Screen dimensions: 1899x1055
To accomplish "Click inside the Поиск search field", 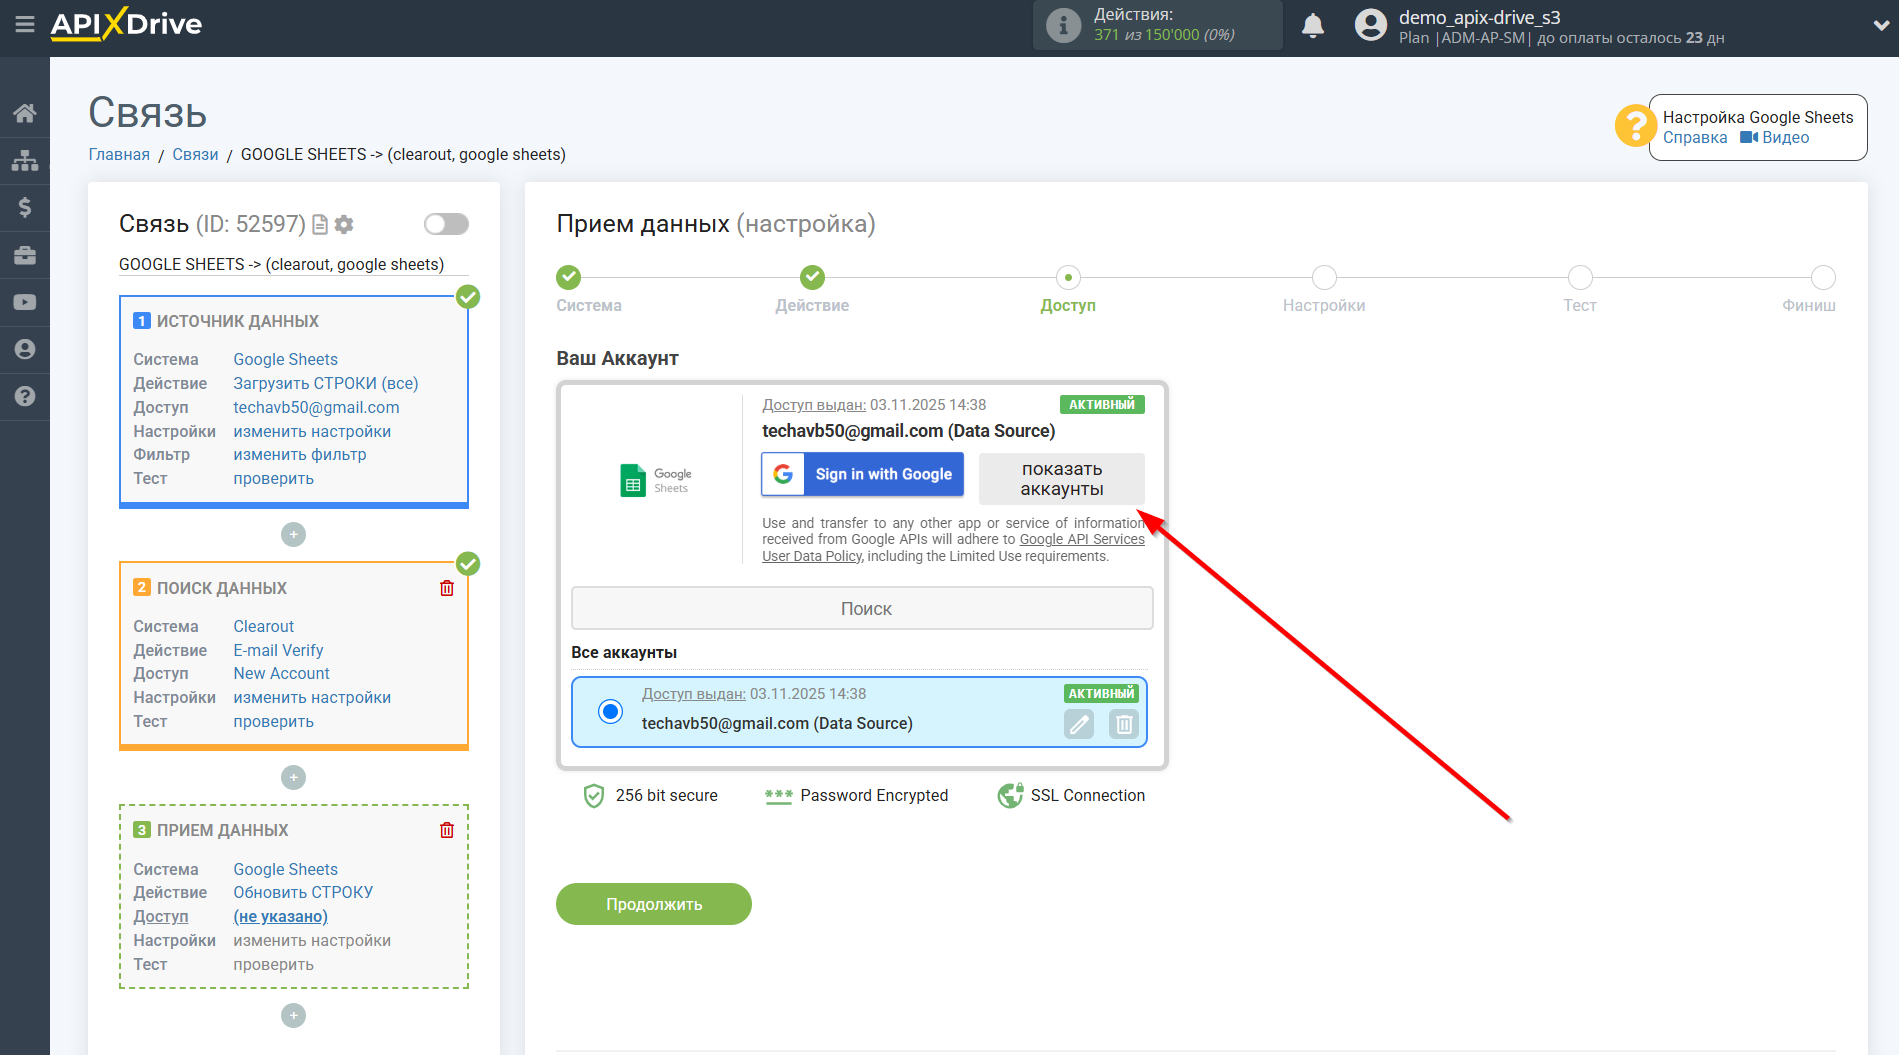I will (x=861, y=607).
